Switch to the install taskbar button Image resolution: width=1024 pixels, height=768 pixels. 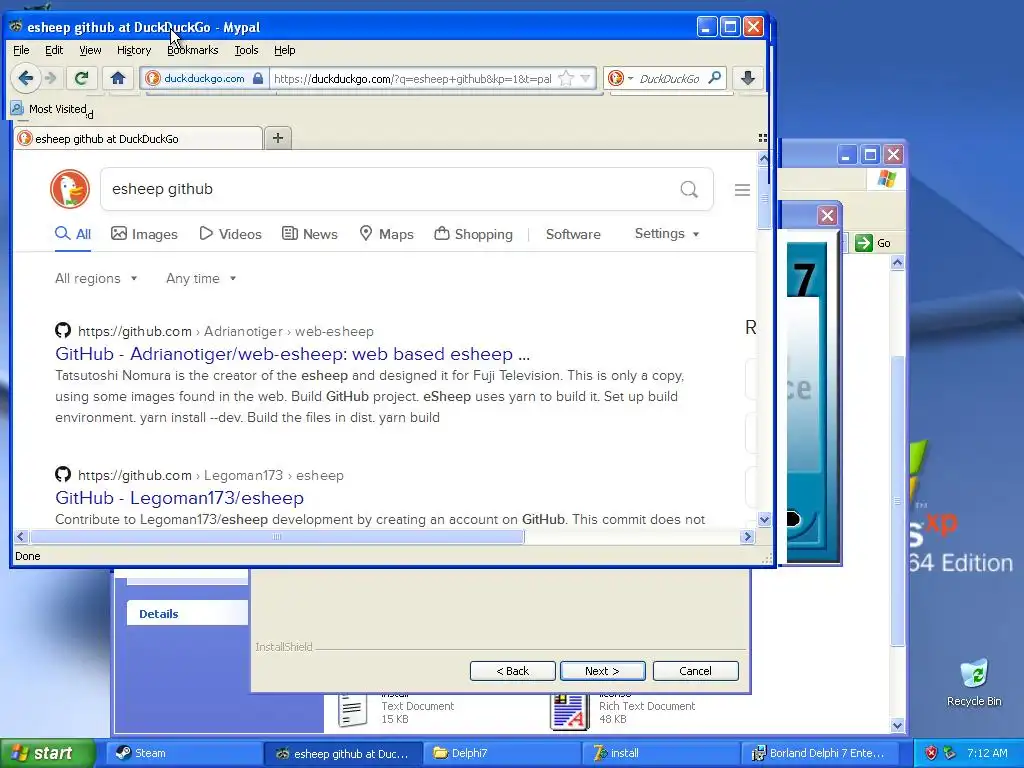(x=660, y=753)
